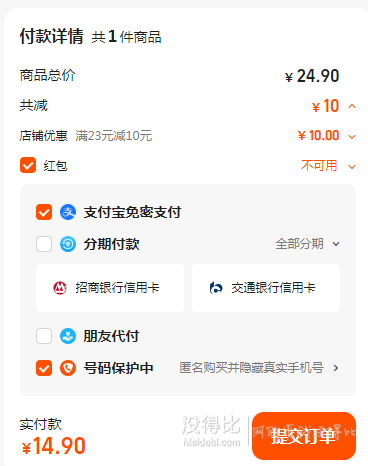Select 交通银行信用卡 payment card

pos(266,288)
